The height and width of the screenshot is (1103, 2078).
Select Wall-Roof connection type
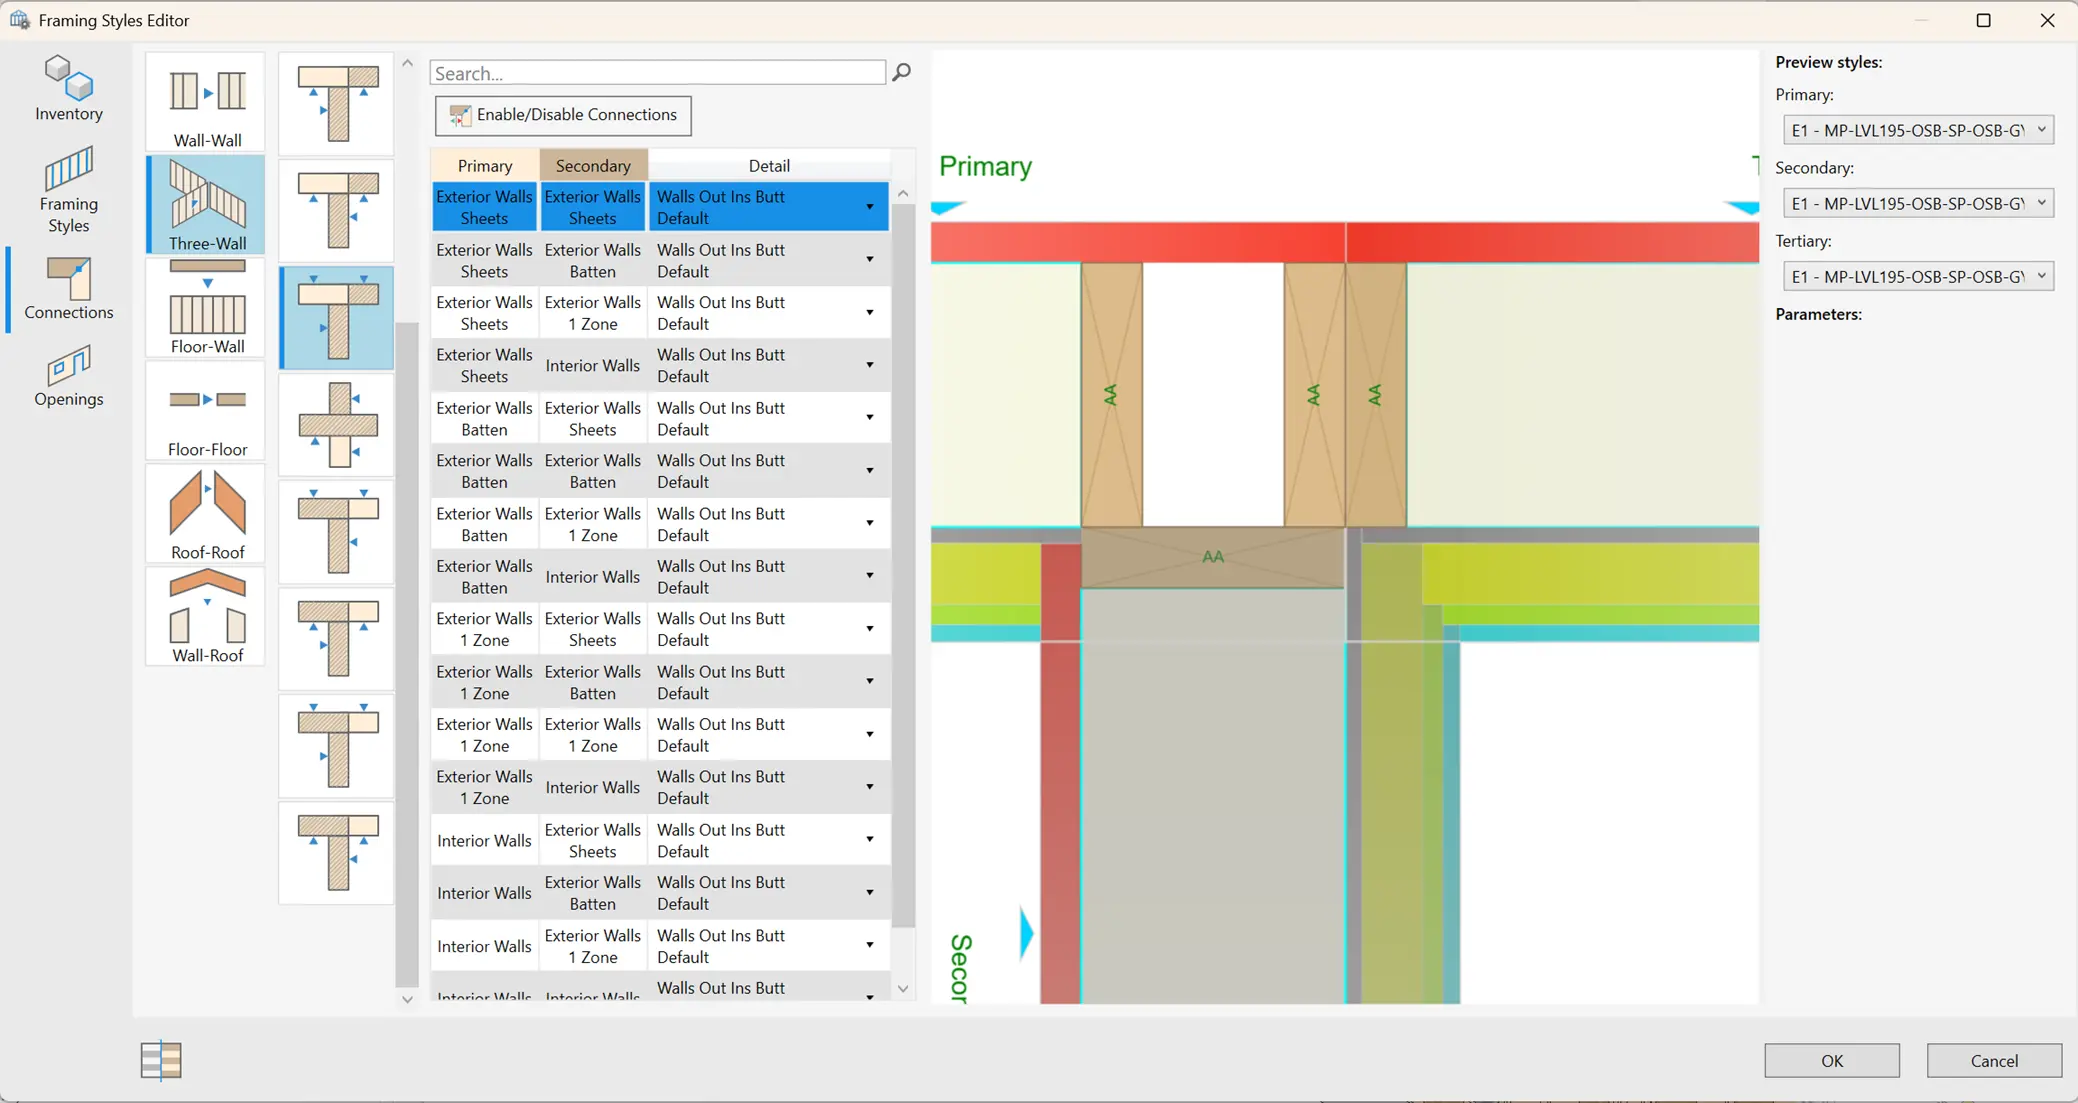[x=206, y=616]
